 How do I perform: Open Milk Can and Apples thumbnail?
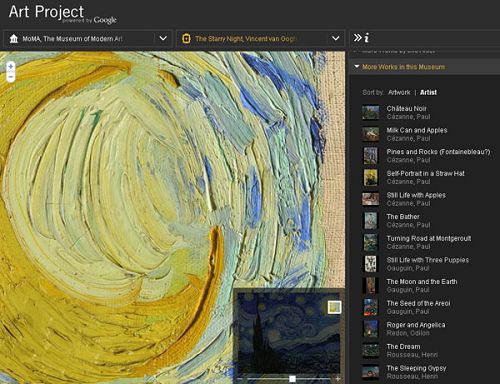click(x=370, y=134)
